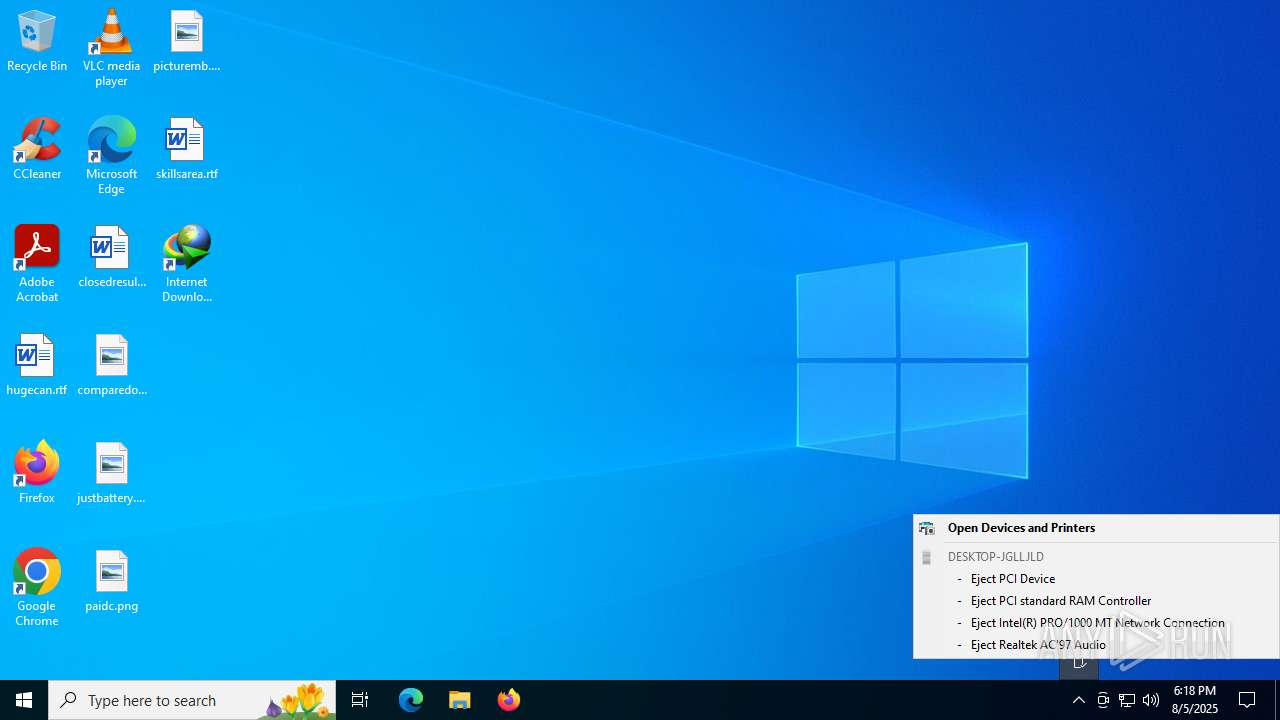
Task: Show hidden system tray icons
Action: pos(1078,700)
